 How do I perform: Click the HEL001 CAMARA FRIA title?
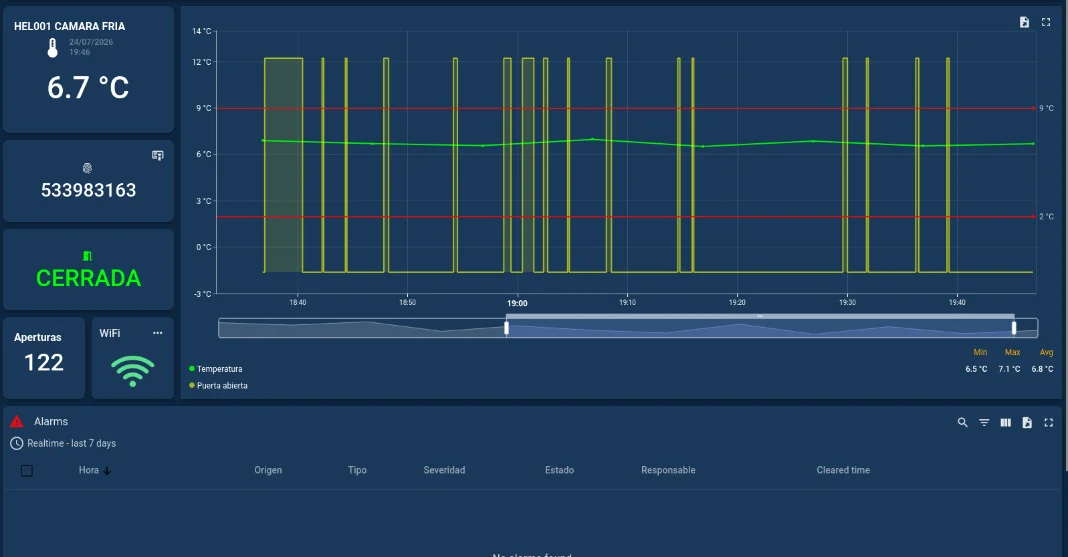click(69, 26)
